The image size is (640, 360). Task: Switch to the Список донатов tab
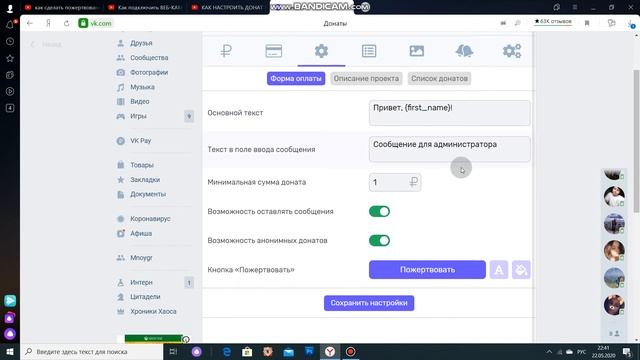point(439,78)
